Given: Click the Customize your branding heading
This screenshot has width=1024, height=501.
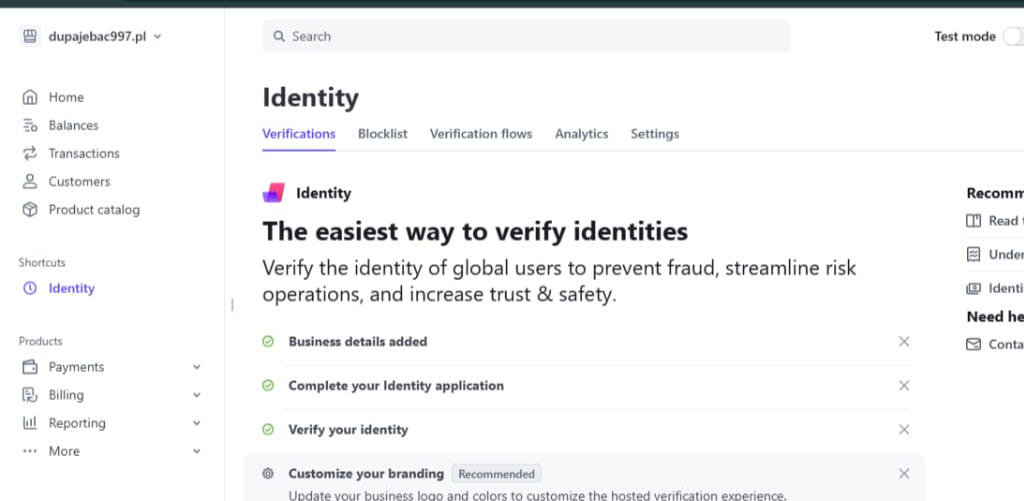Looking at the screenshot, I should point(366,474).
